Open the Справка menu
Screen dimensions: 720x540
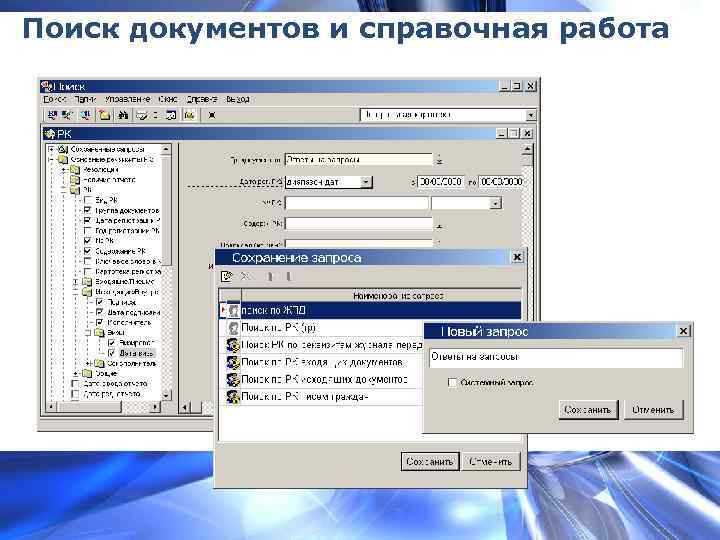click(202, 99)
